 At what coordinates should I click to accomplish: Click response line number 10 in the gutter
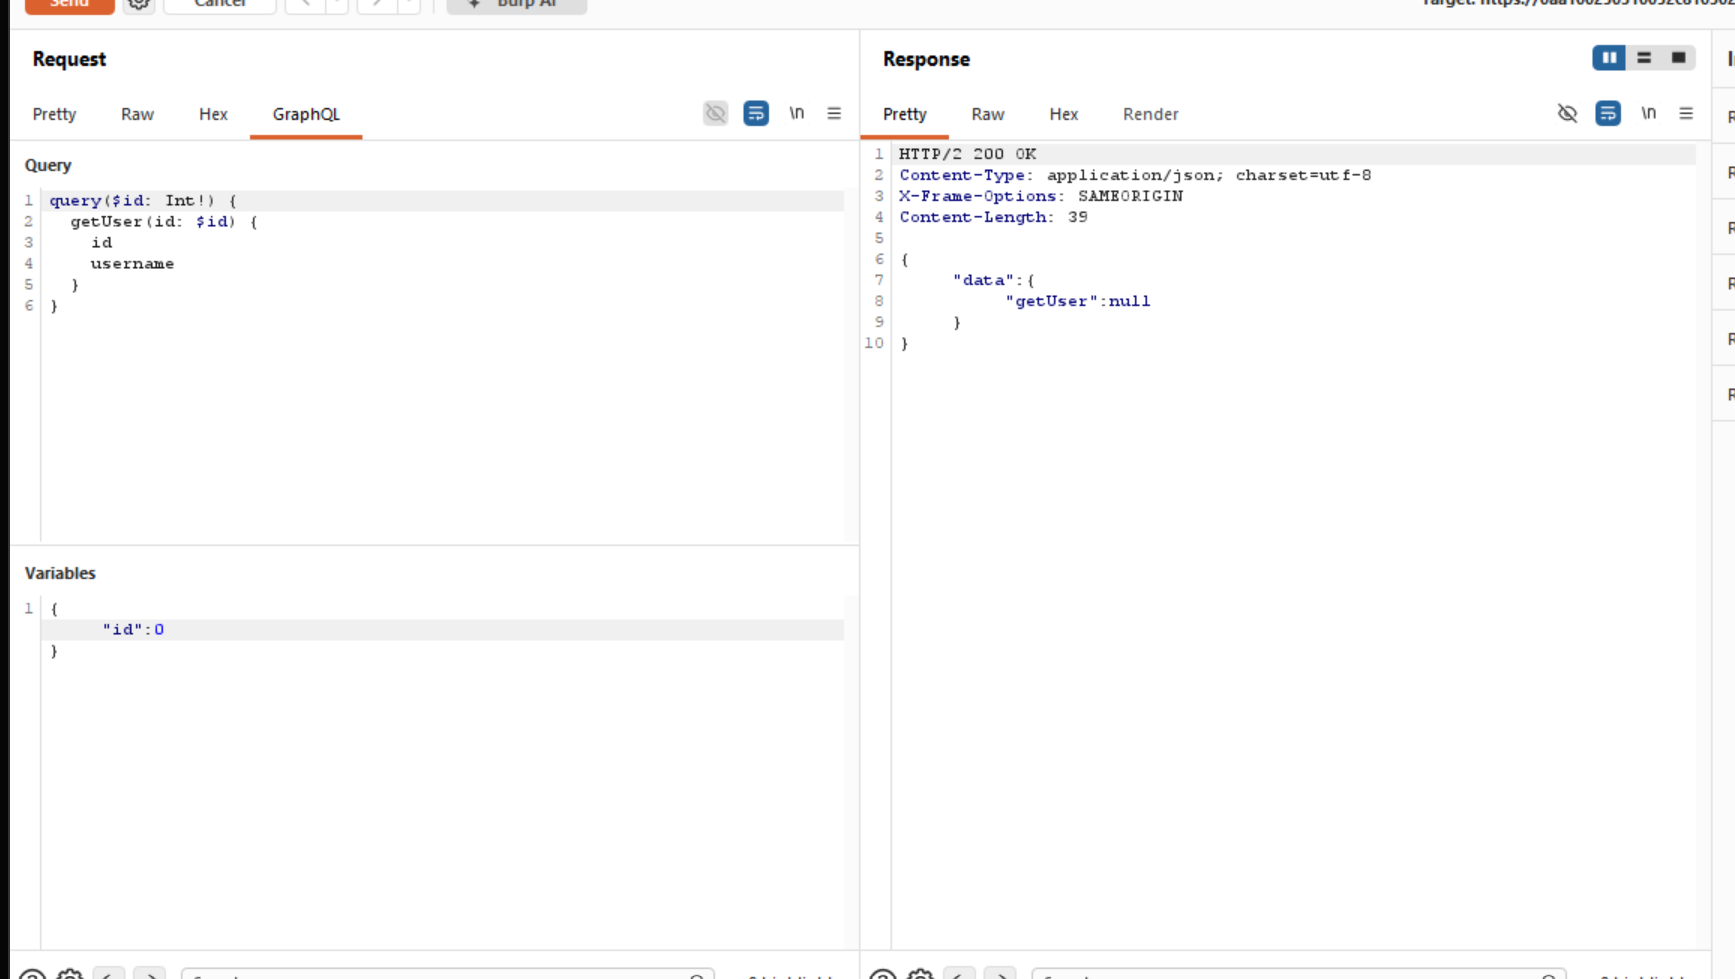pyautogui.click(x=875, y=343)
